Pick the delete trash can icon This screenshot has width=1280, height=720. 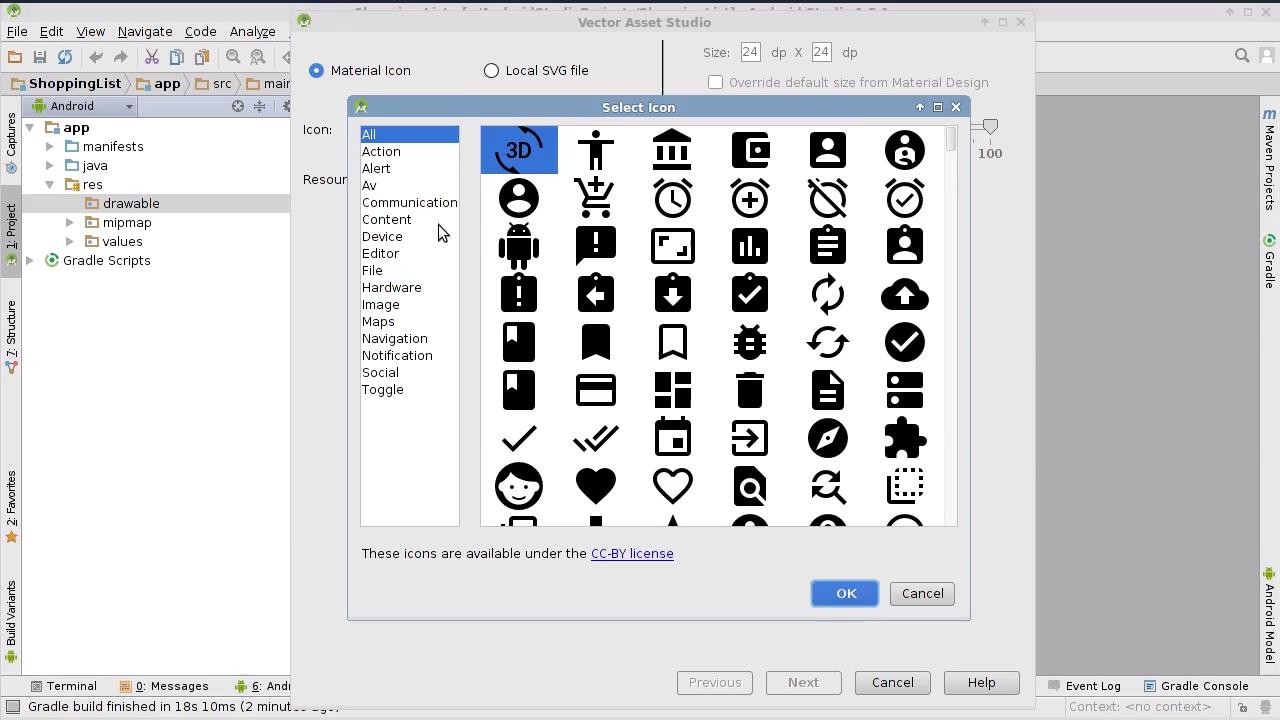[x=750, y=390]
